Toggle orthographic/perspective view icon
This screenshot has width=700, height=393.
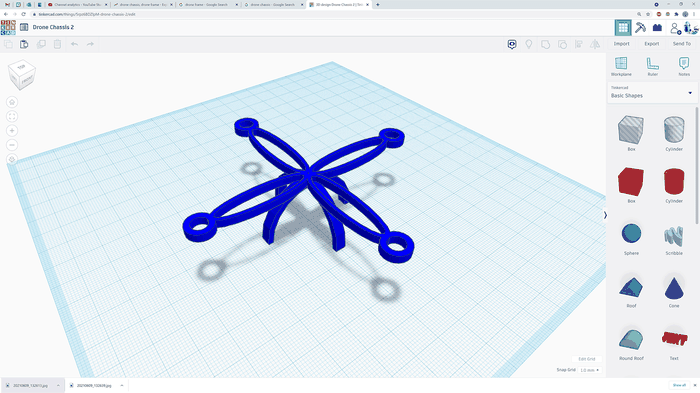coord(12,159)
